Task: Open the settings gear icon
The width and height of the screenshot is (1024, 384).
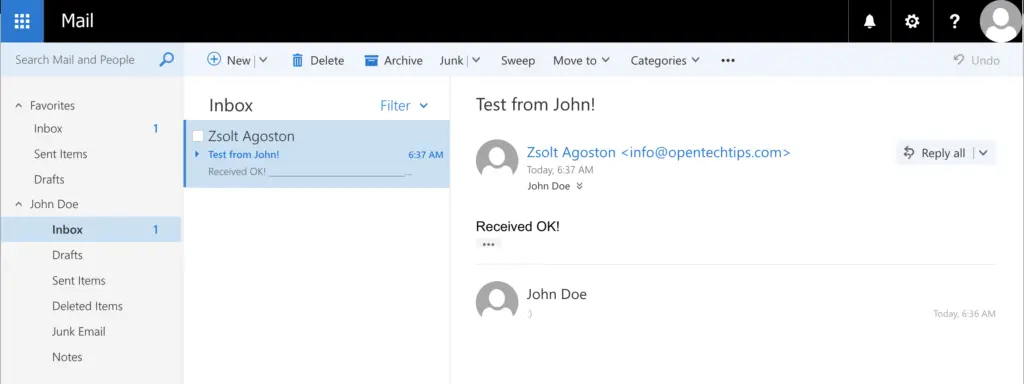Action: tap(912, 22)
